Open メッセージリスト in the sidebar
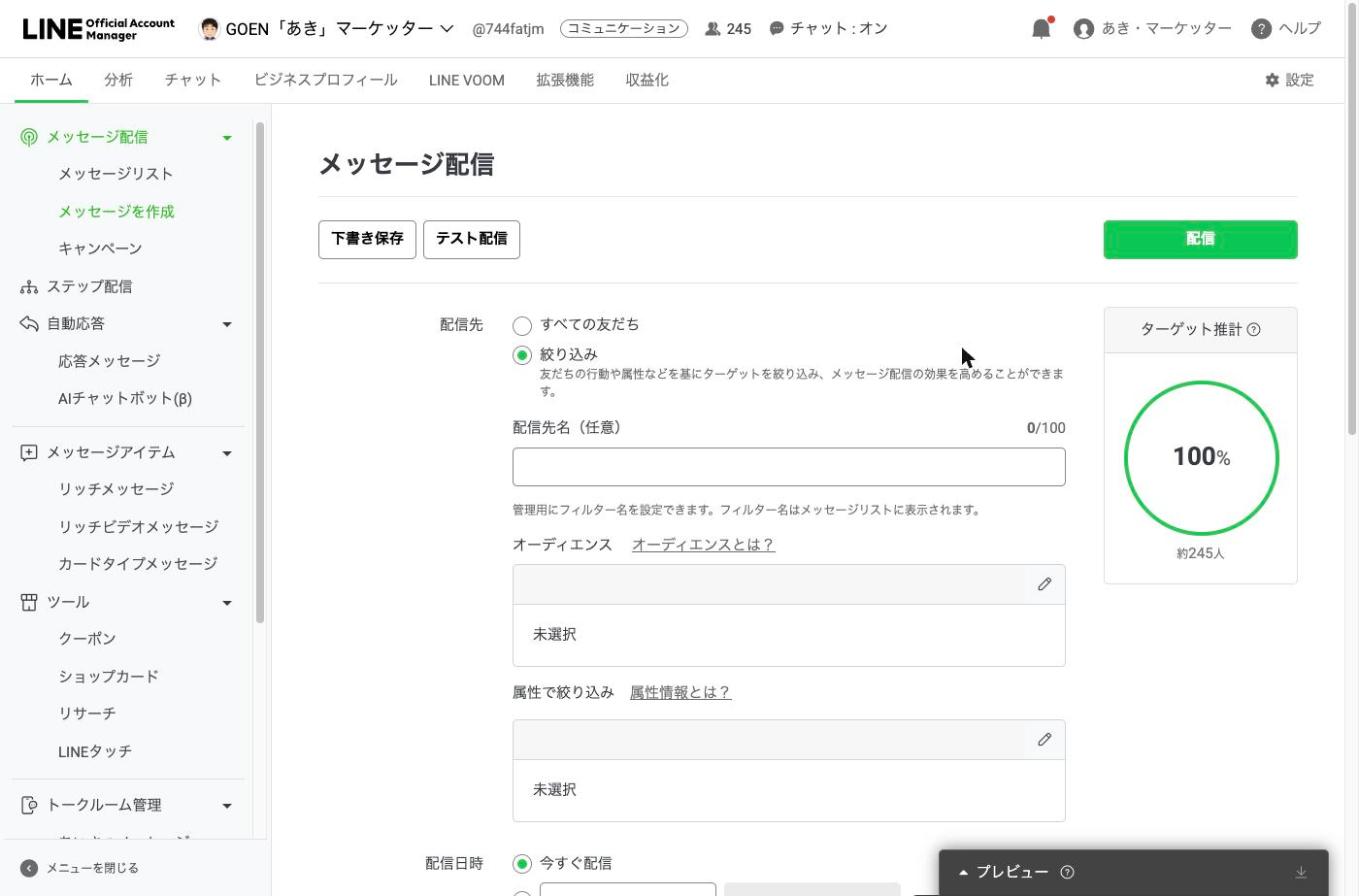This screenshot has width=1359, height=896. [x=115, y=174]
